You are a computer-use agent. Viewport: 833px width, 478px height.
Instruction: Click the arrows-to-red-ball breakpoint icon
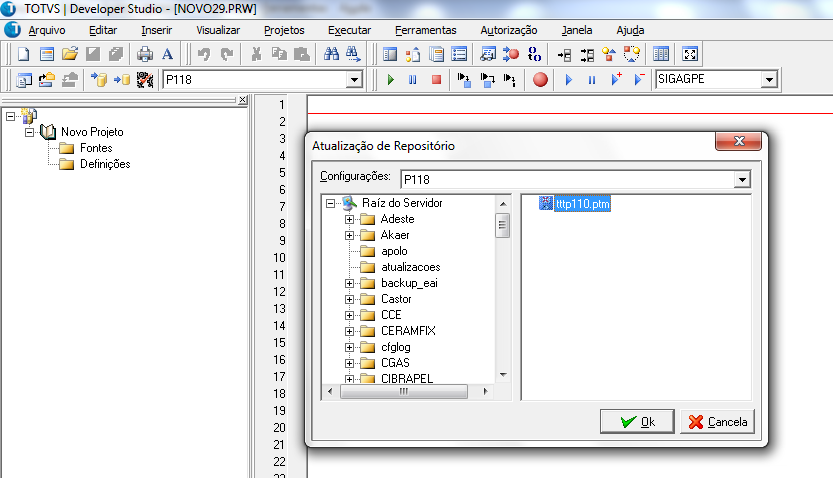point(511,54)
